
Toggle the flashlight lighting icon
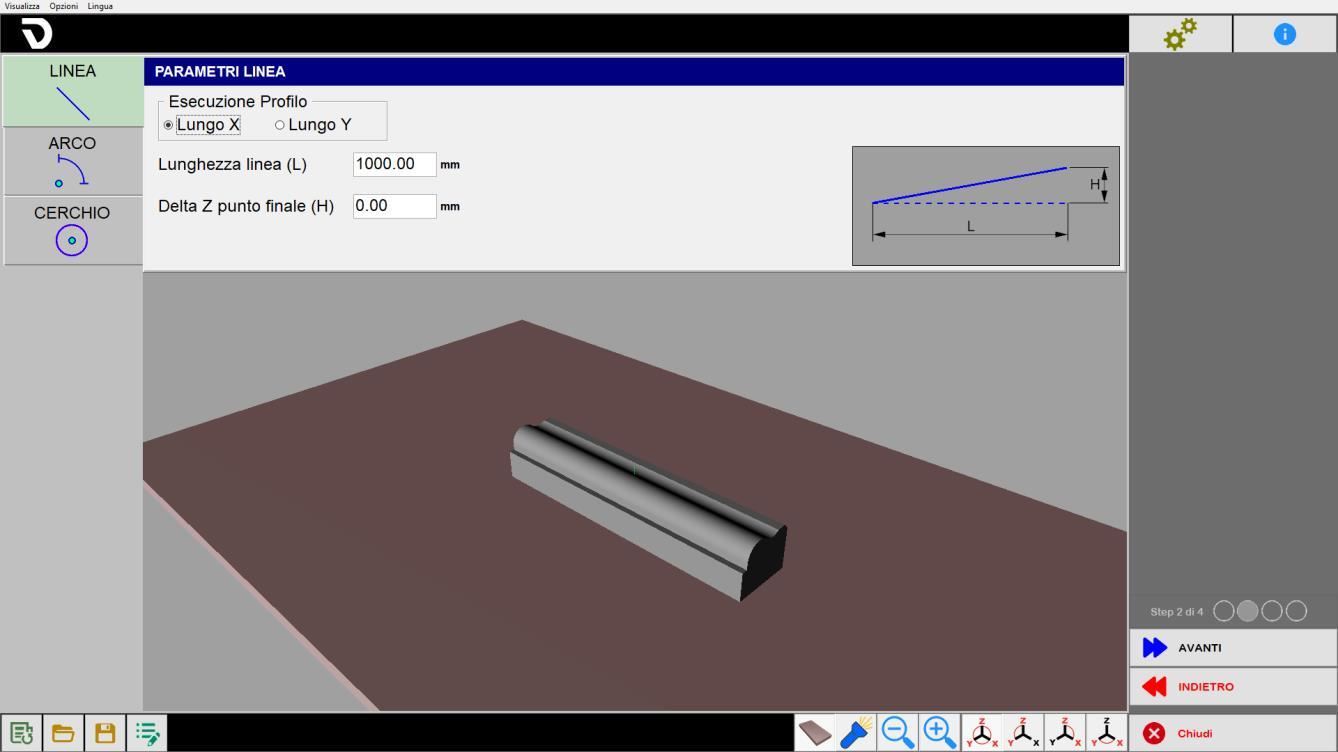coord(856,733)
